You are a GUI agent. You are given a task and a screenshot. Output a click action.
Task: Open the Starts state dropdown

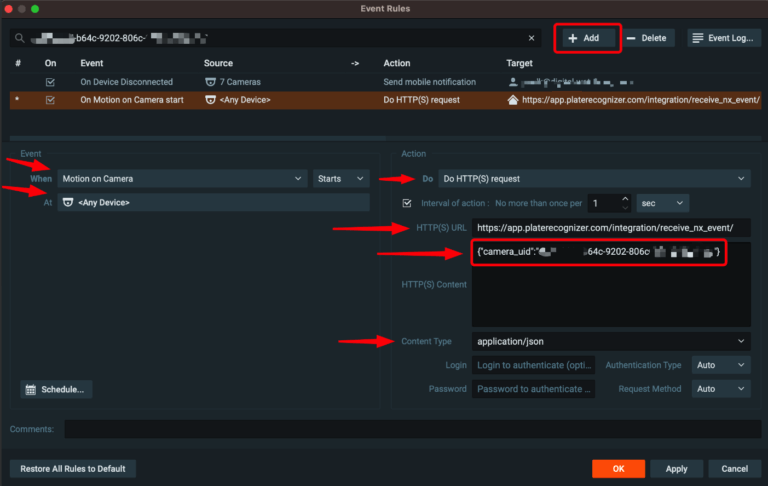click(341, 179)
